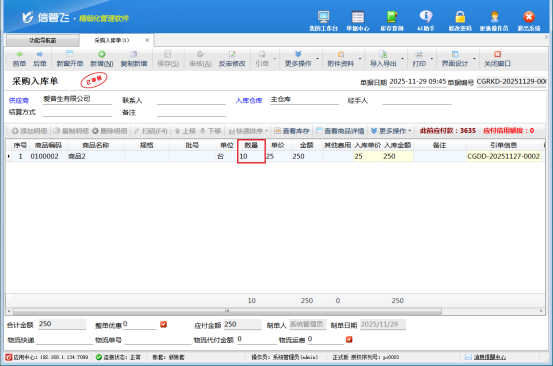The width and height of the screenshot is (553, 366).
Task: Click 反审修改 toolbar icon
Action: pos(232,59)
